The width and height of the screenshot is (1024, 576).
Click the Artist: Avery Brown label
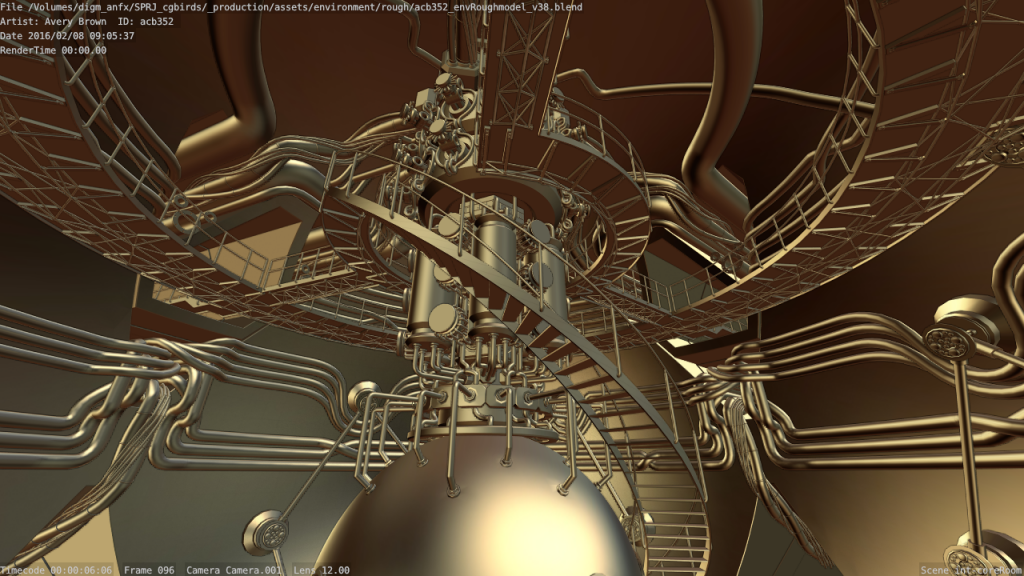(53, 22)
